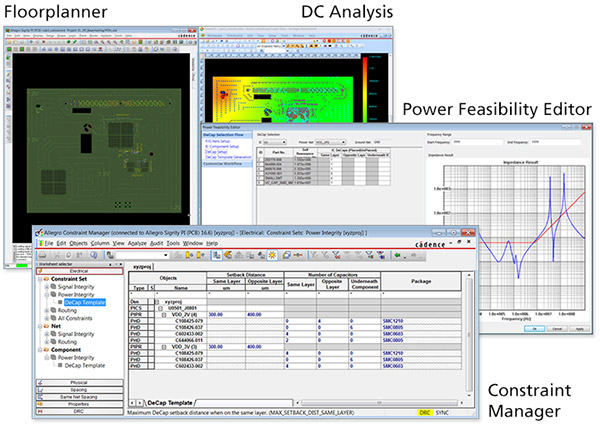
Task: Open the IC dropdown in Power Feasibility Editor
Action: click(284, 142)
